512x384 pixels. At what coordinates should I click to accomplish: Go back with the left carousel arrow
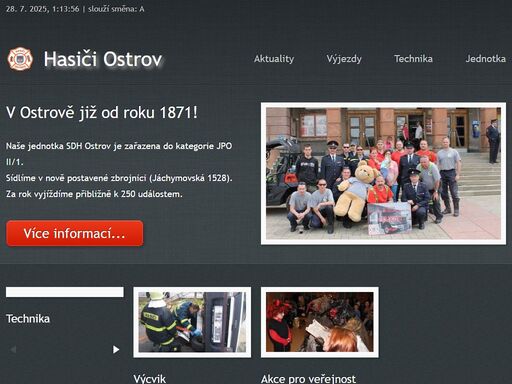click(13, 349)
